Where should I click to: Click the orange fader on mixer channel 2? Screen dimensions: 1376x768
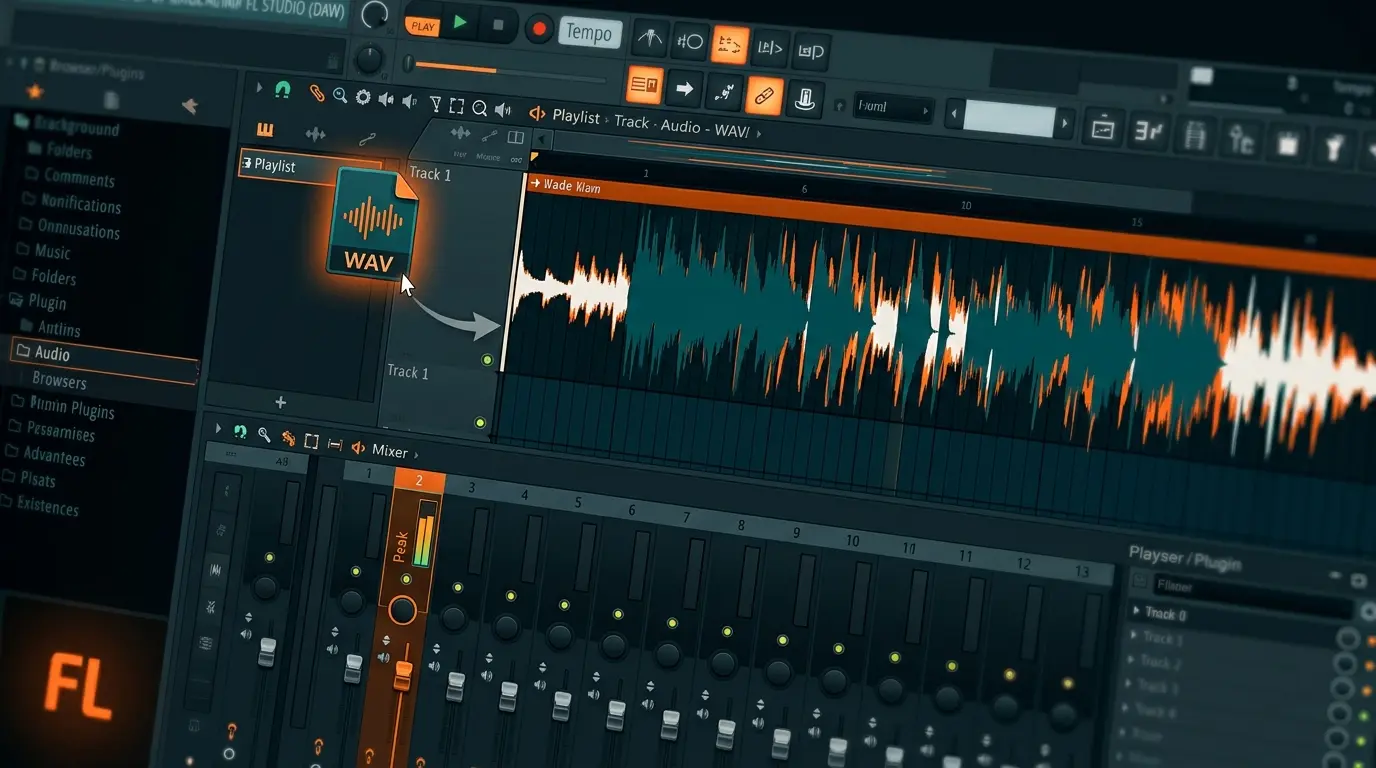tap(403, 675)
